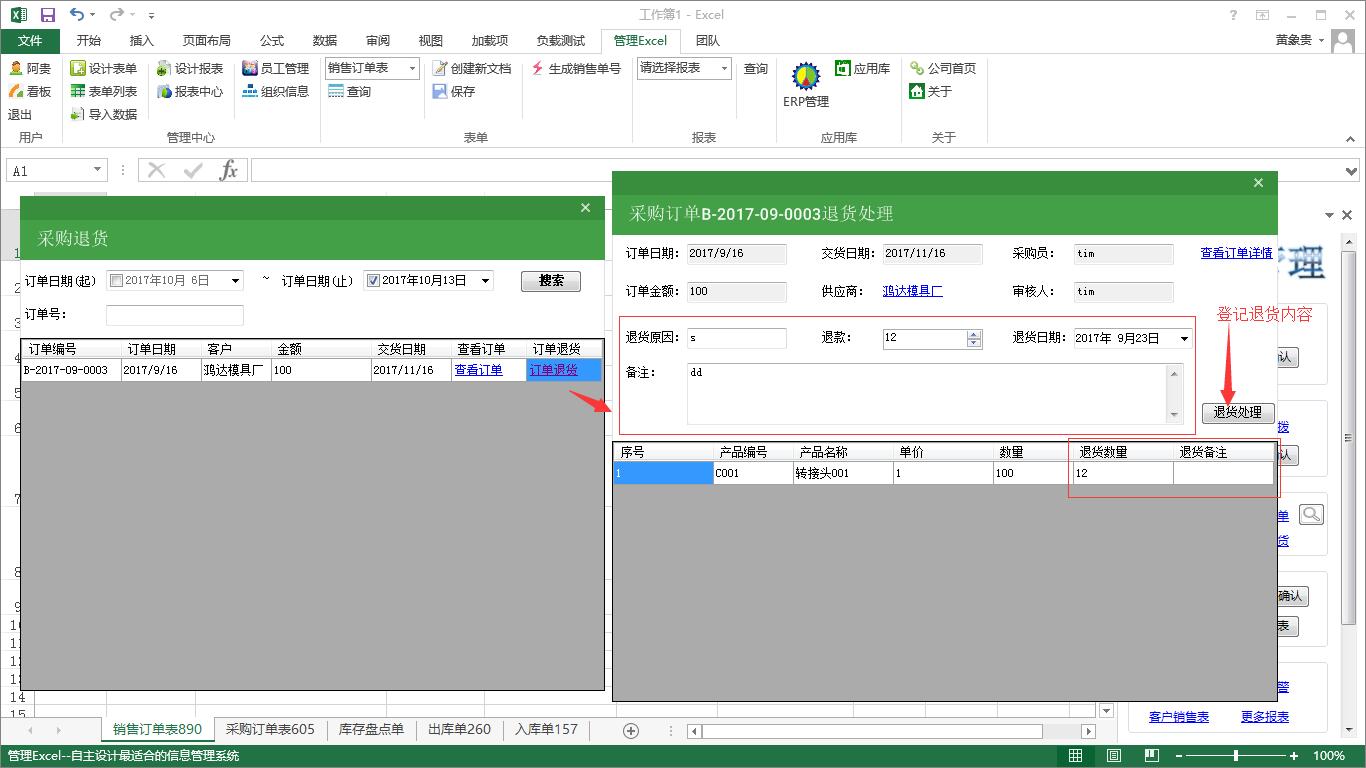
Task: Click 创建新文档 create new document
Action: [x=471, y=68]
